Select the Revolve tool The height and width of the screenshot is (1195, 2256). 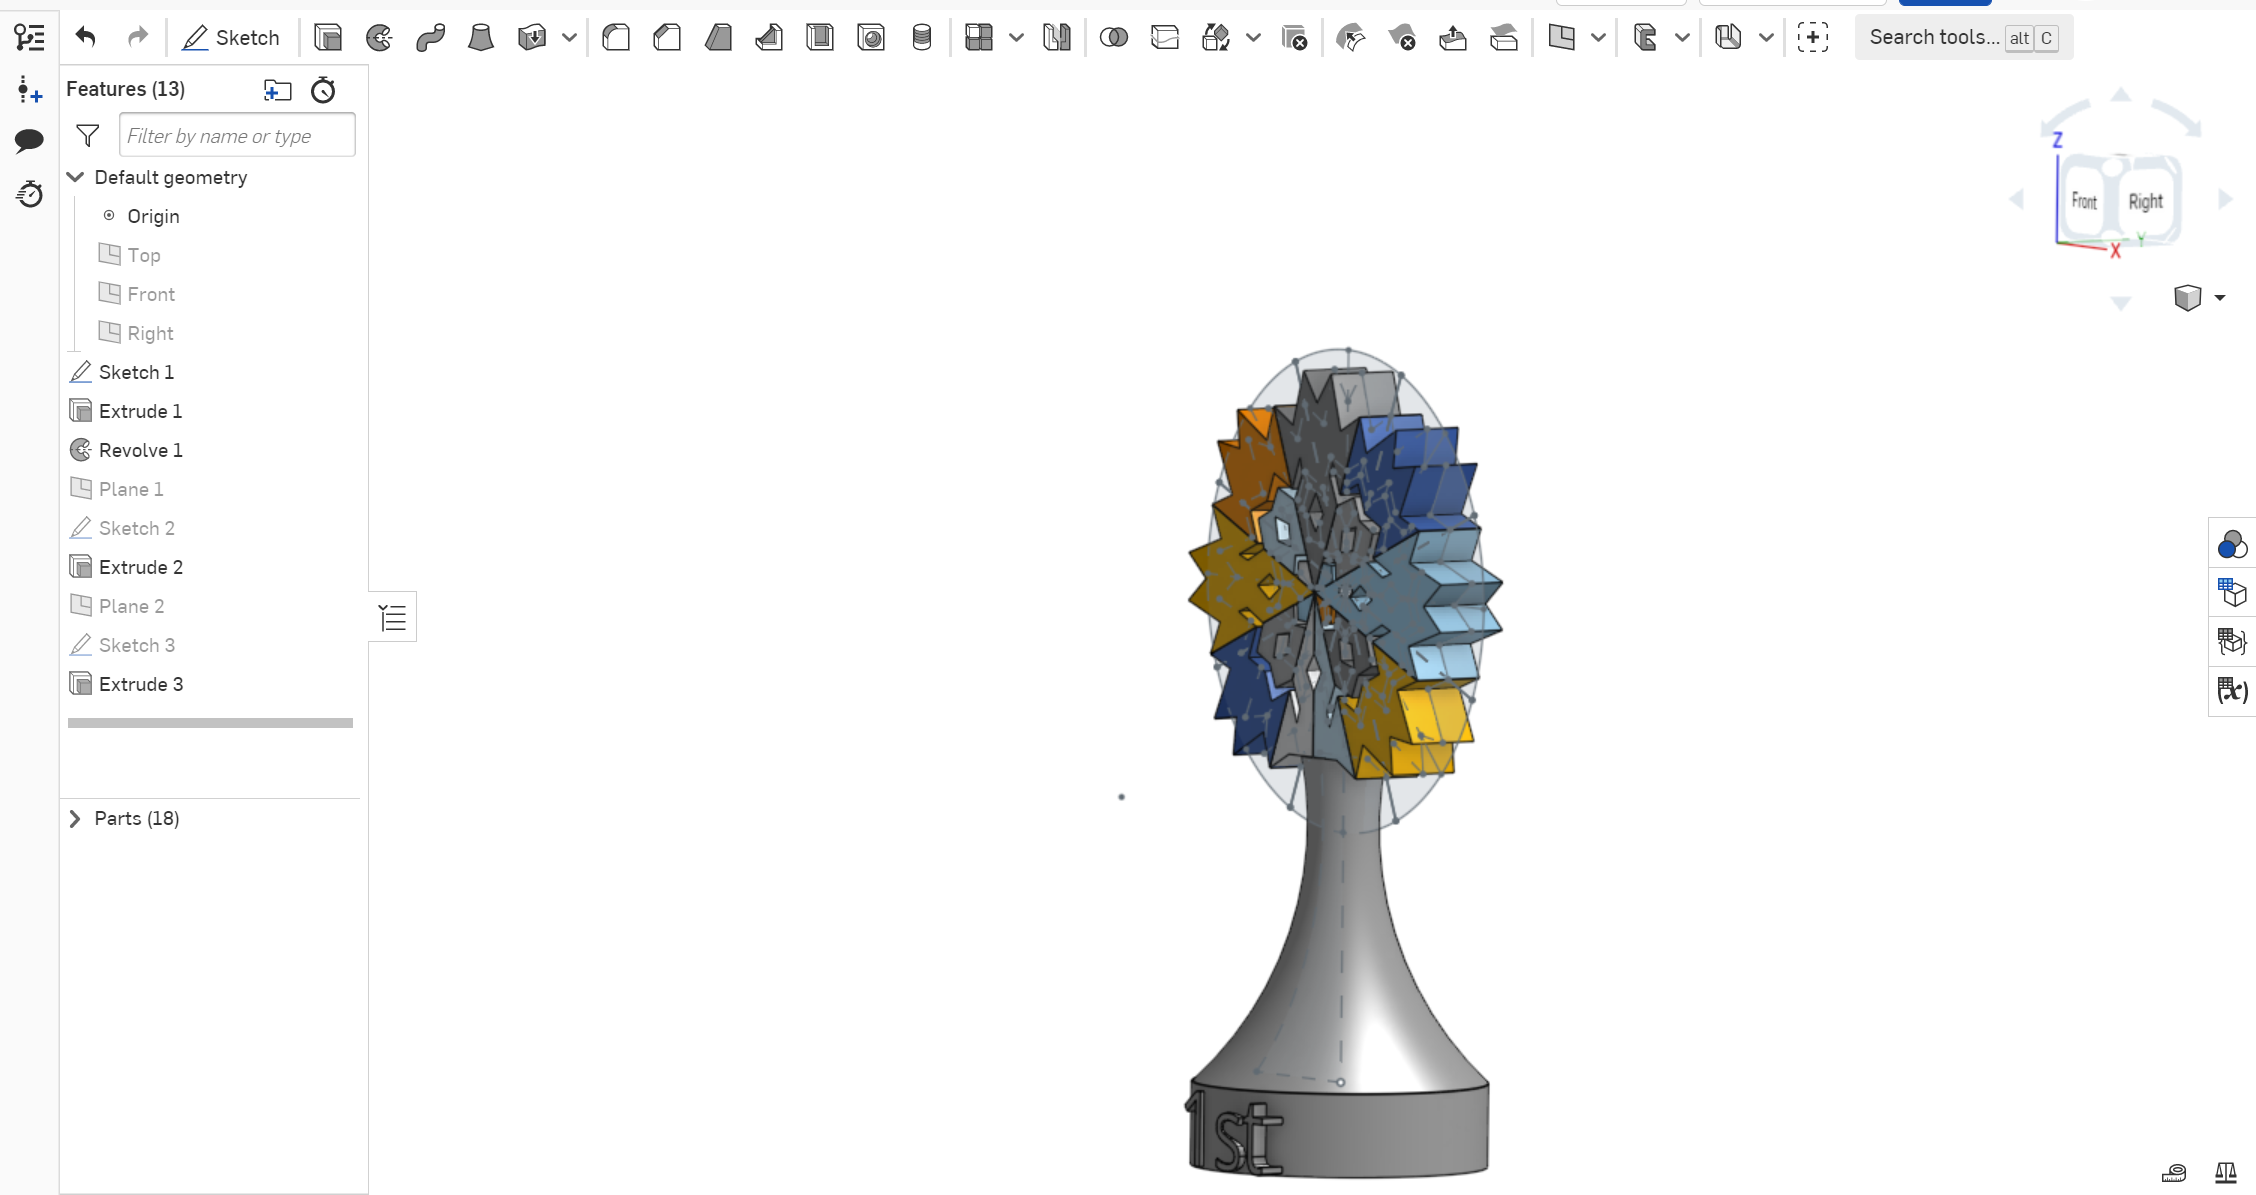(x=379, y=37)
